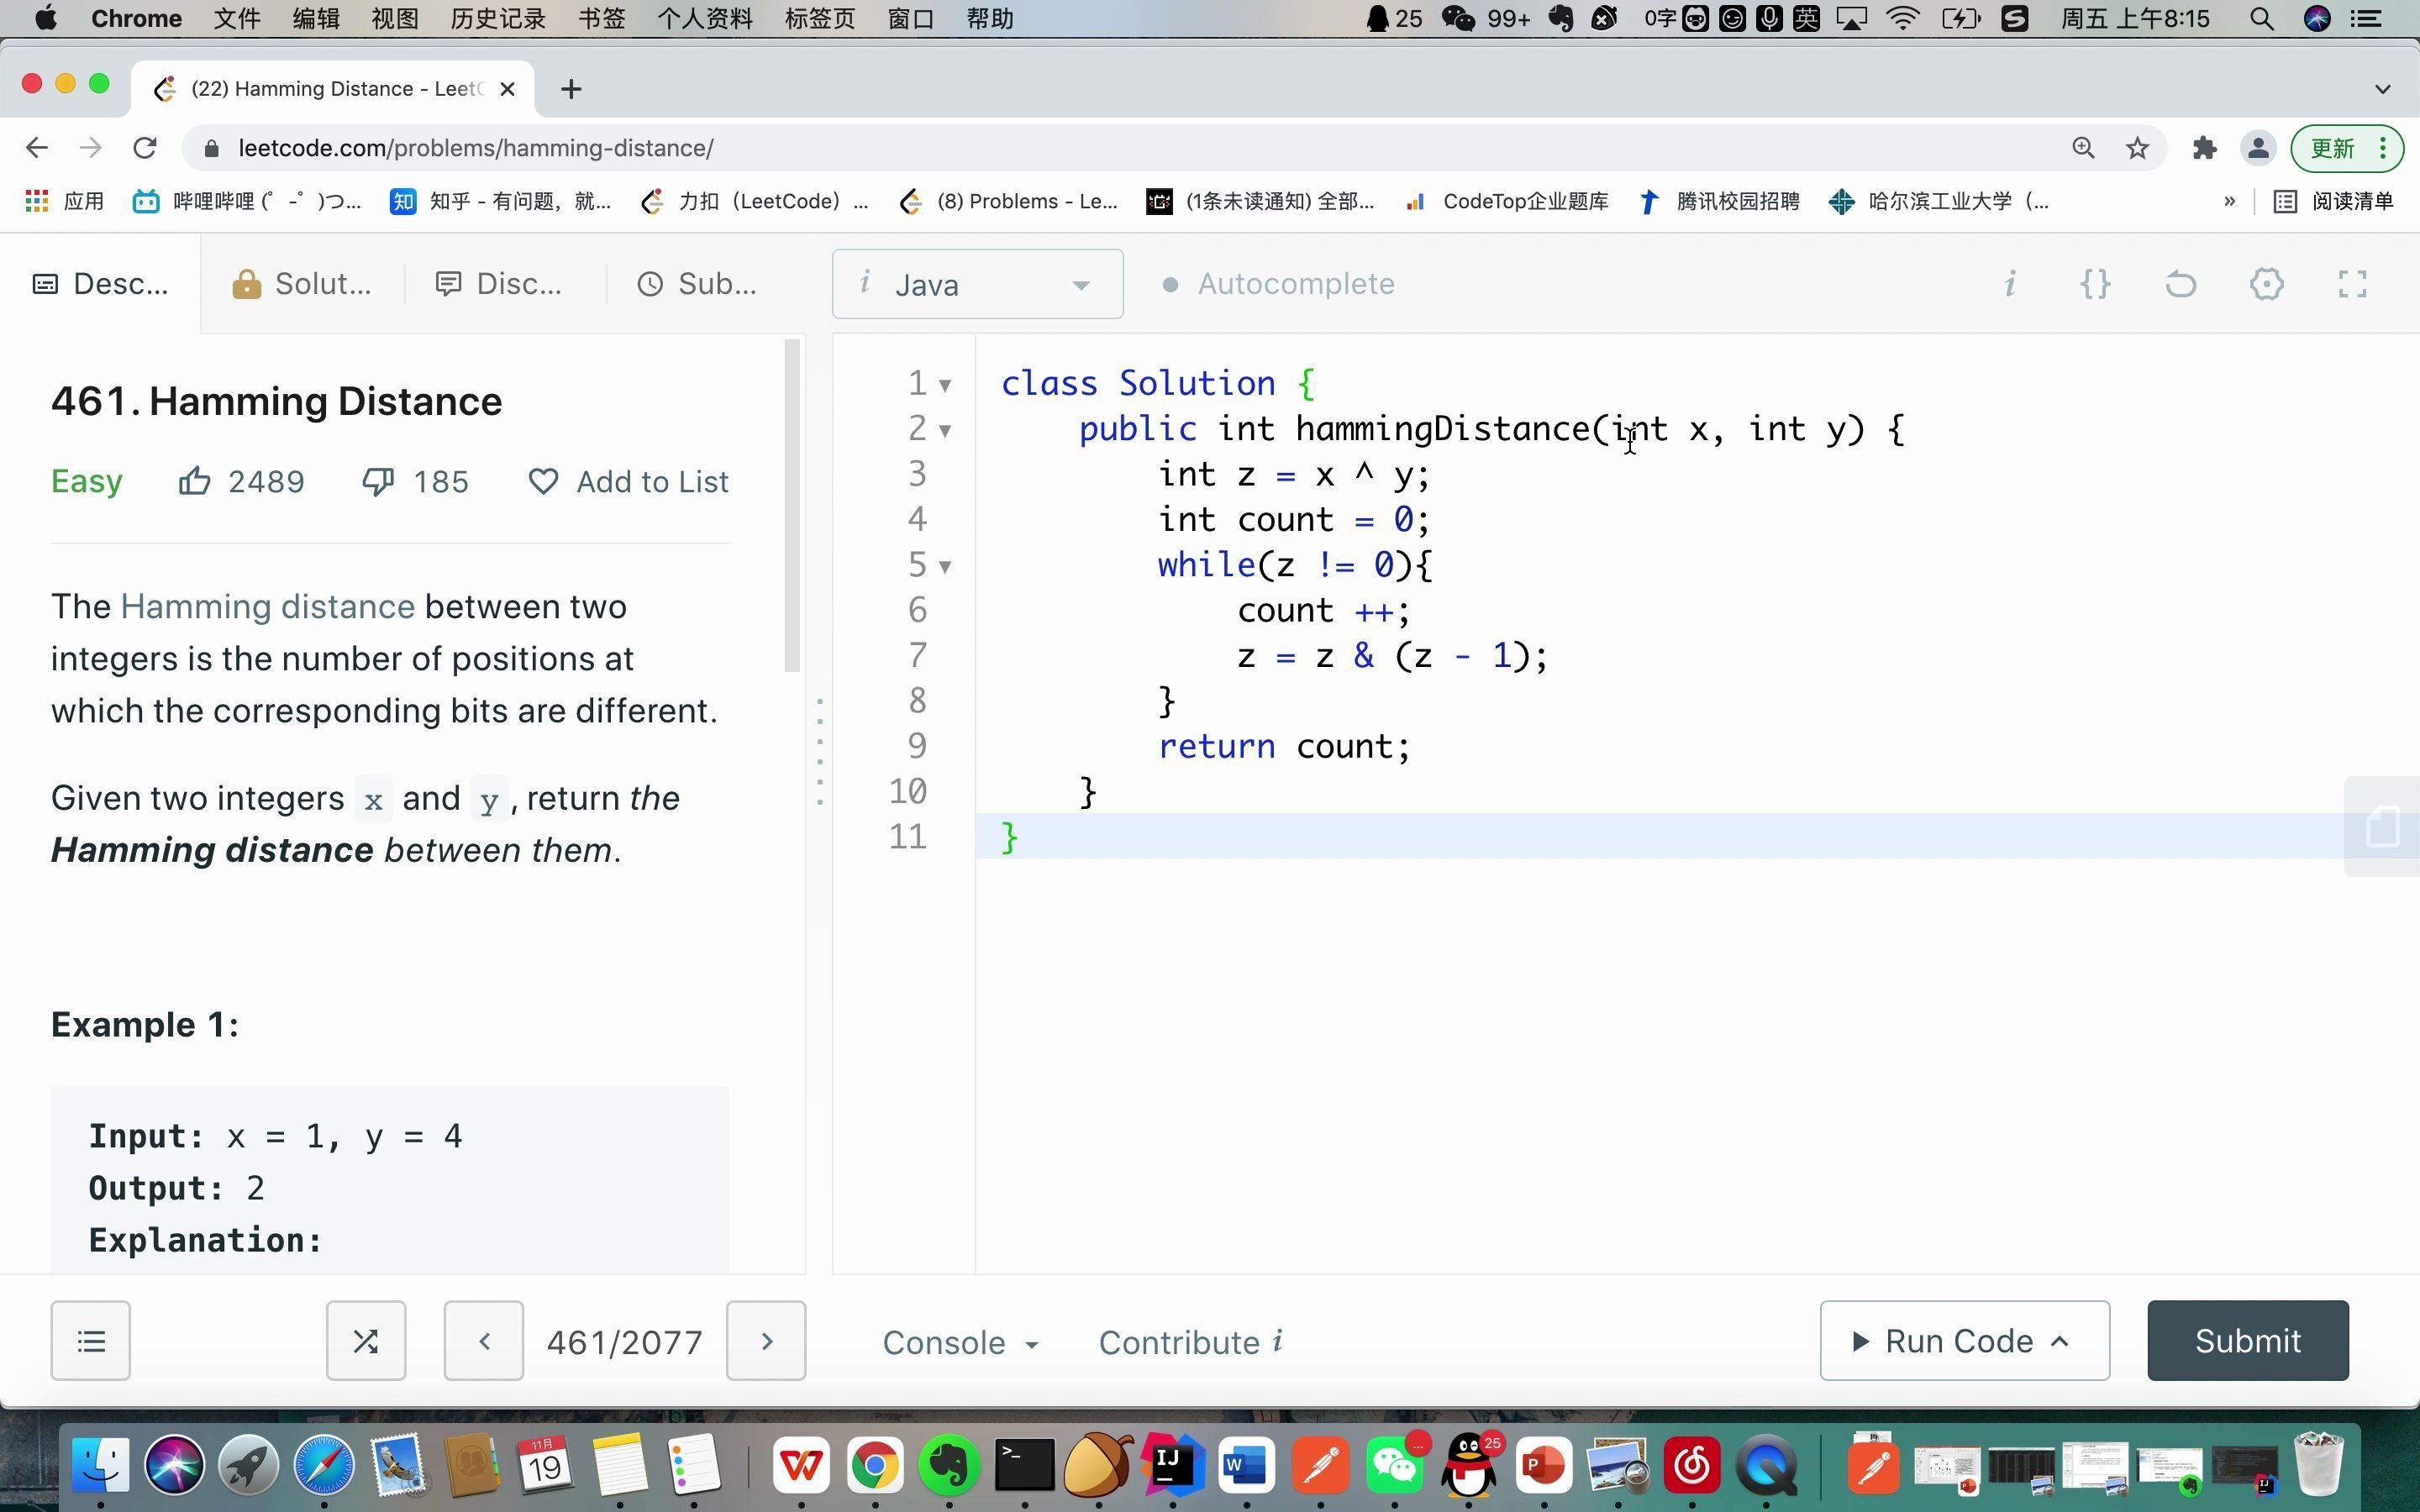
Task: Click the next problem arrow
Action: [763, 1341]
